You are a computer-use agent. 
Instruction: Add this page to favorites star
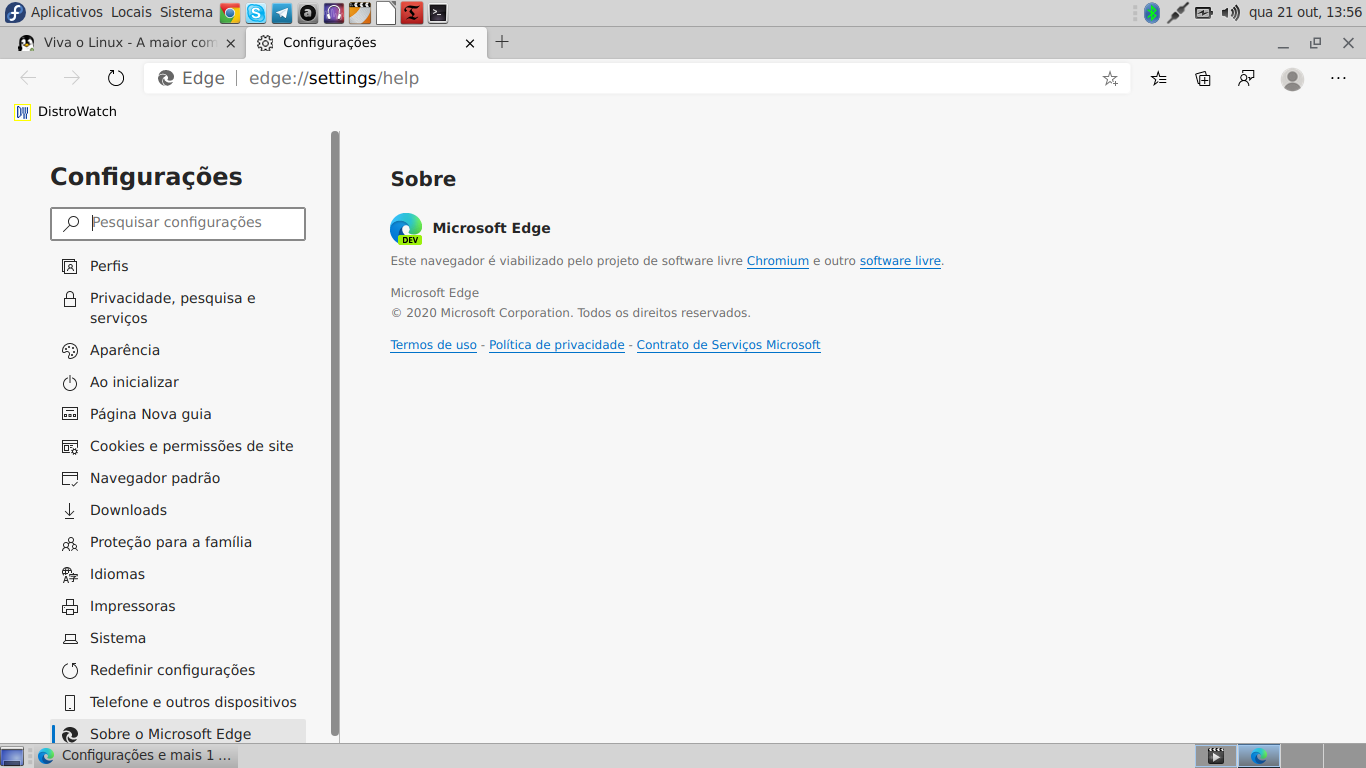coord(1110,78)
